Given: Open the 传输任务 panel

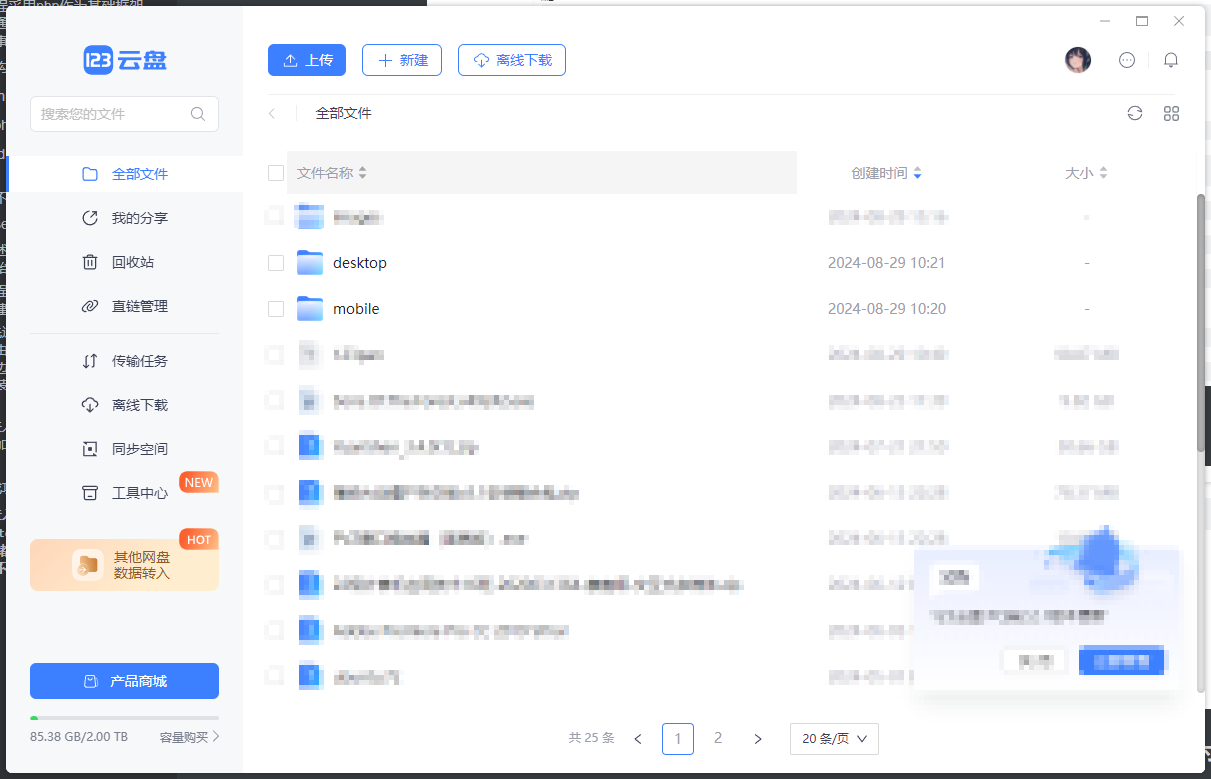Looking at the screenshot, I should (128, 361).
